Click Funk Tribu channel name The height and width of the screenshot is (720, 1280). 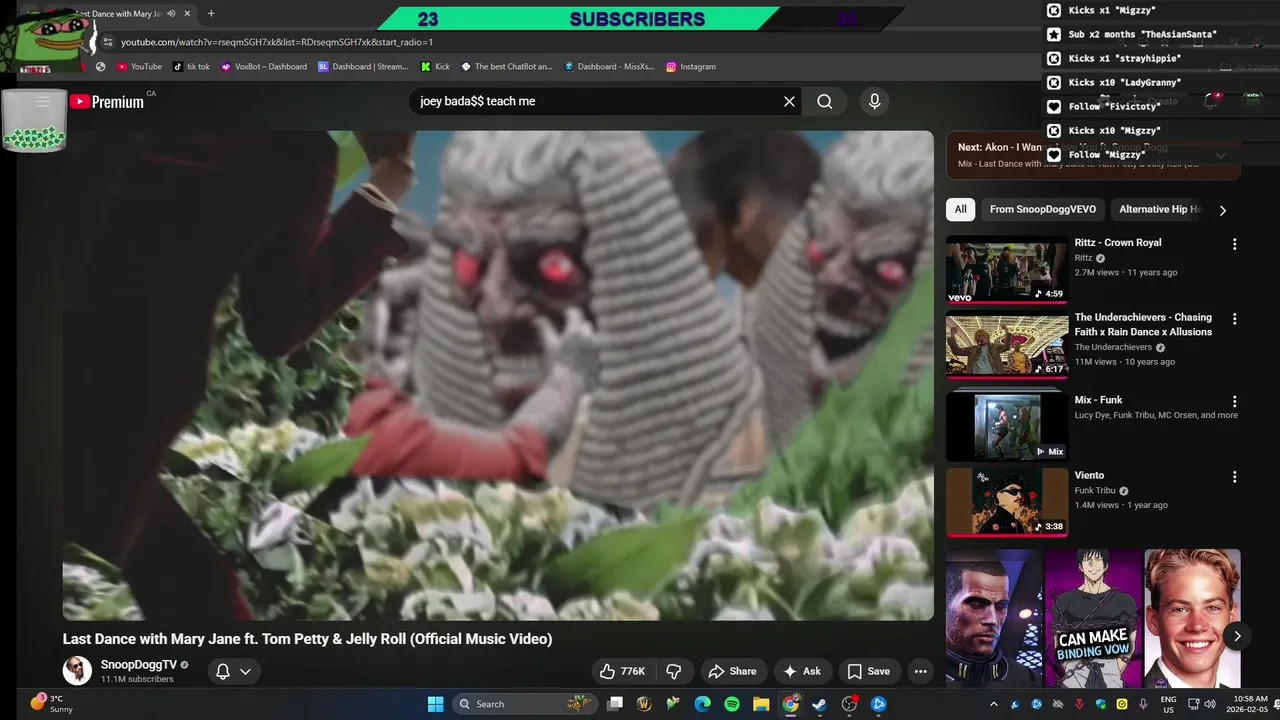(1095, 490)
